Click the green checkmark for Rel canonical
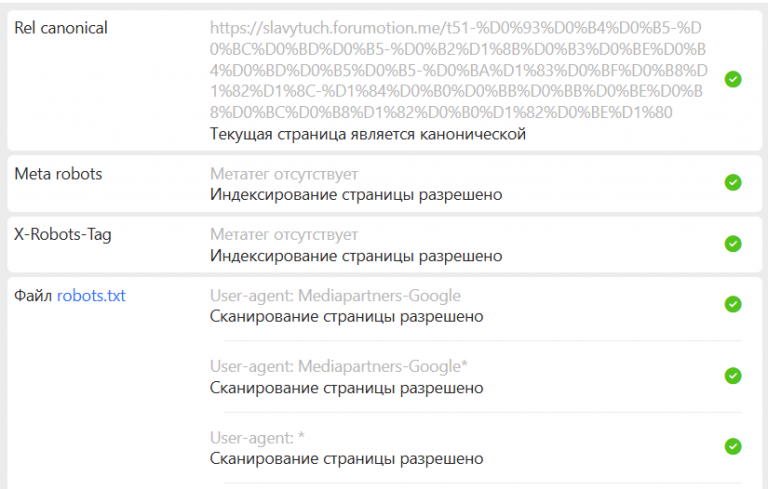The height and width of the screenshot is (489, 768). point(733,79)
